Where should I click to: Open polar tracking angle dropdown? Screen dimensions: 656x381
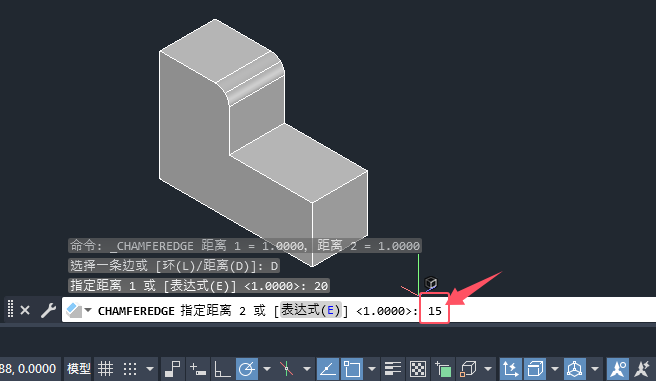267,369
